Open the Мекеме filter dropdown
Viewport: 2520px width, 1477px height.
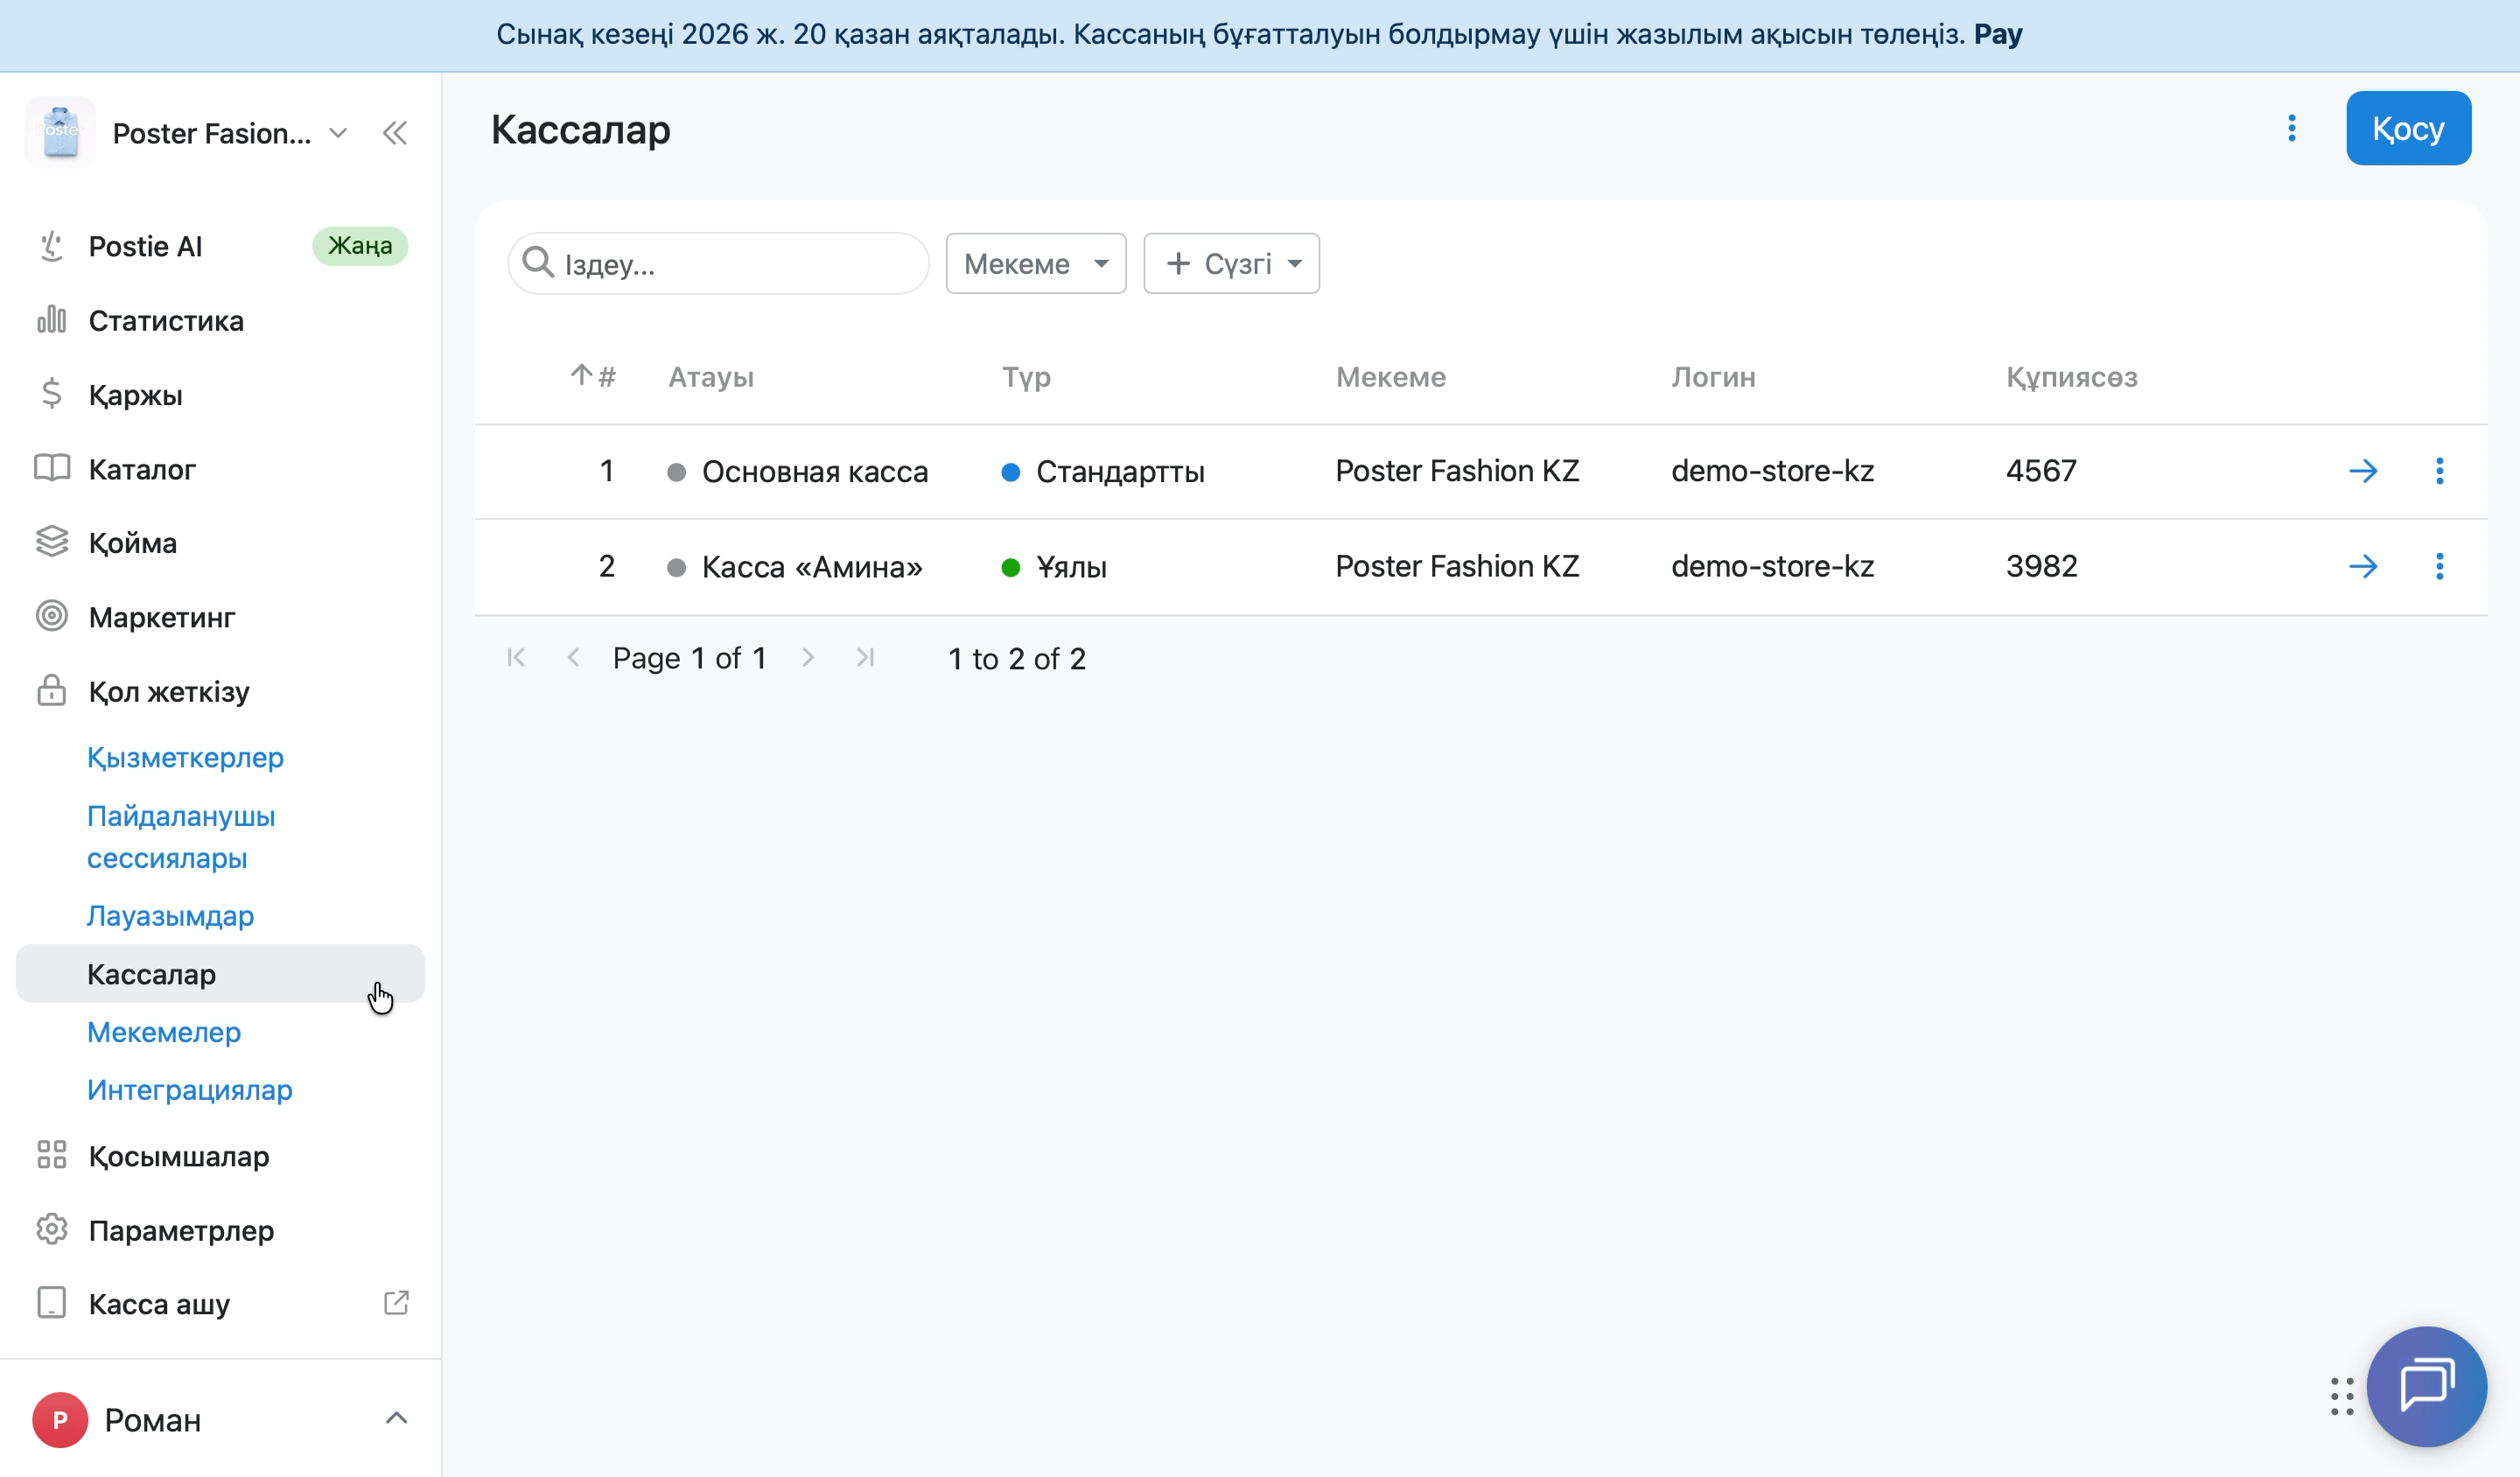point(1036,264)
